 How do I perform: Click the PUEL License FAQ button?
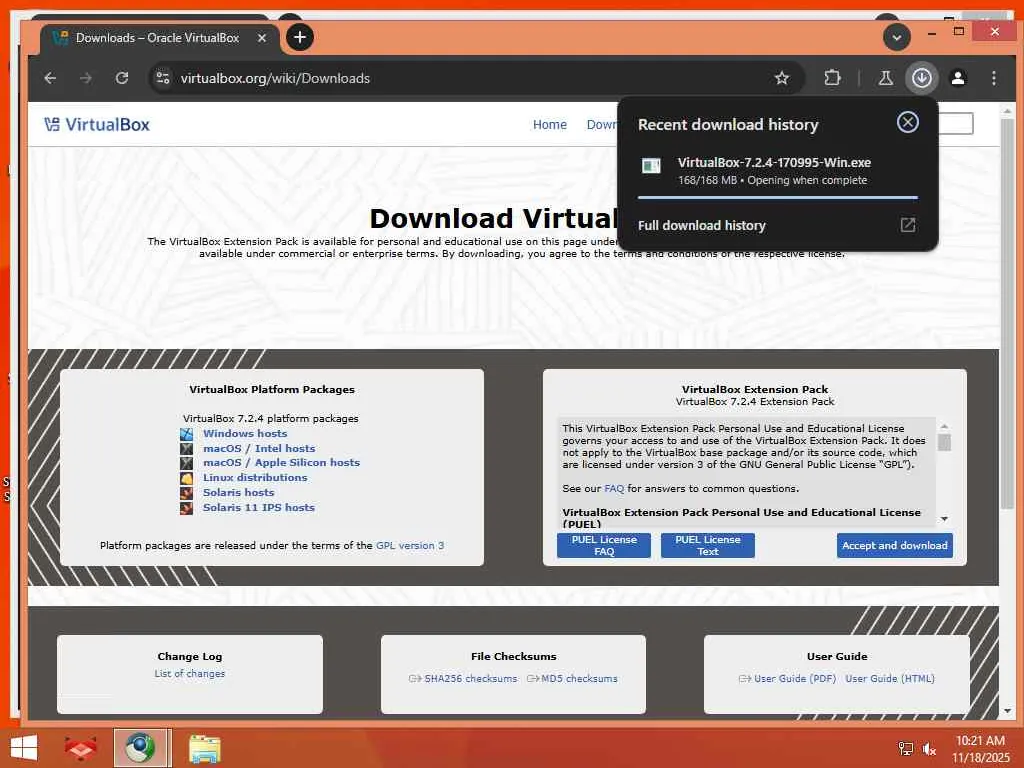603,545
